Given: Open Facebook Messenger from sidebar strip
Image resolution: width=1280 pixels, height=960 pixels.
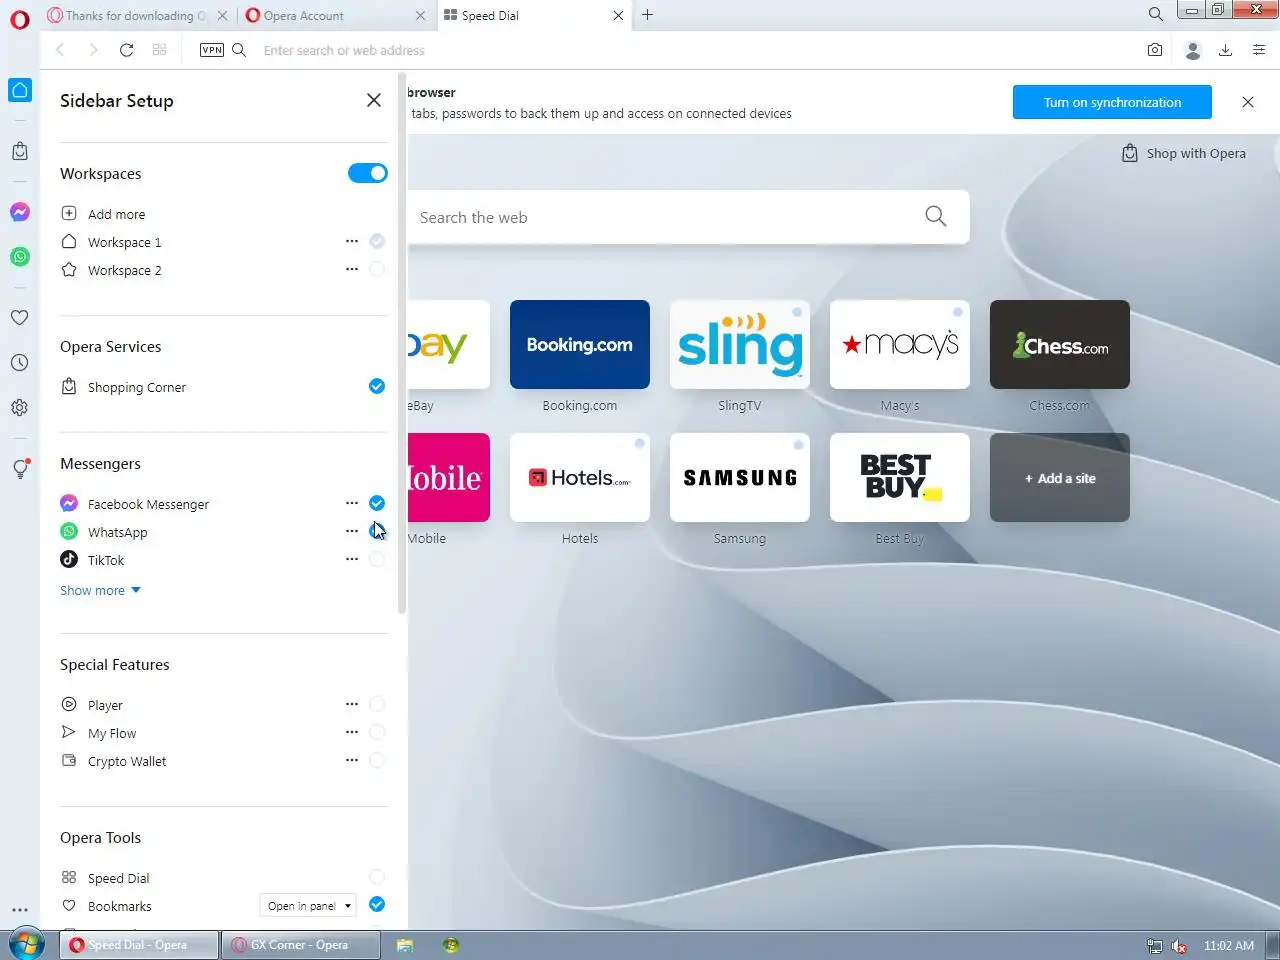Looking at the screenshot, I should pos(20,212).
